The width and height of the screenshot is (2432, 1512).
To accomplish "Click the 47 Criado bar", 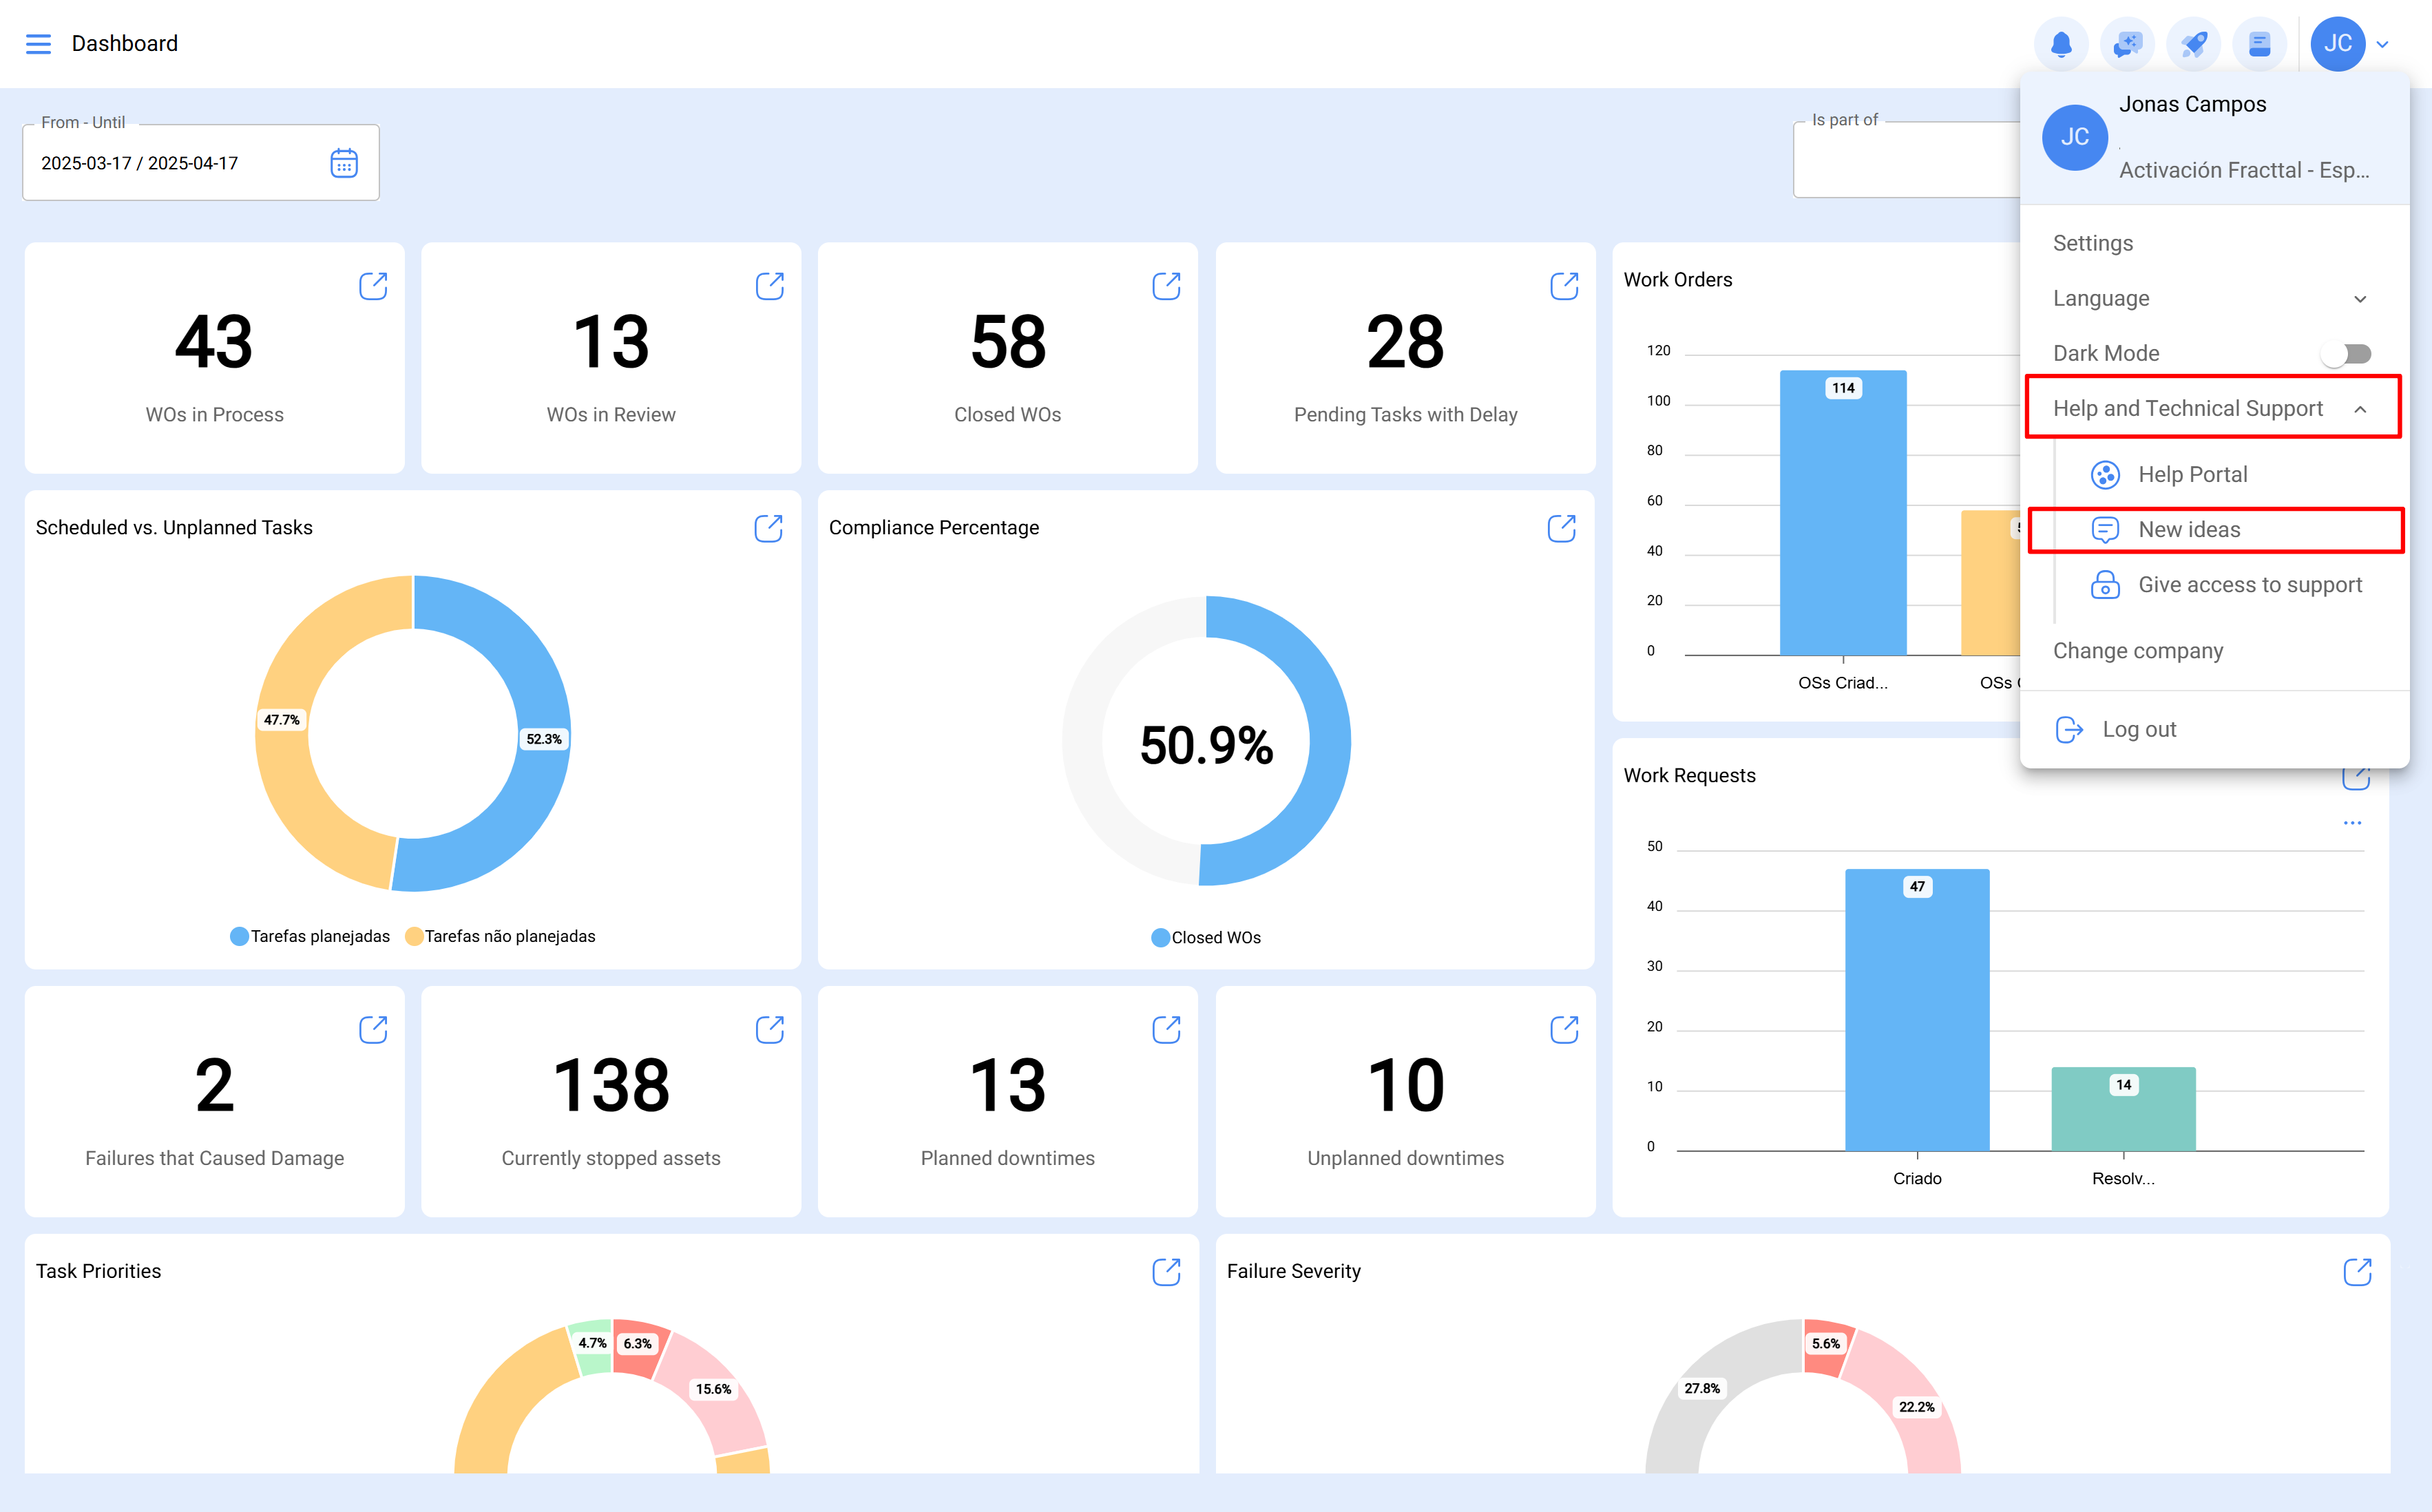I will click(1916, 1010).
